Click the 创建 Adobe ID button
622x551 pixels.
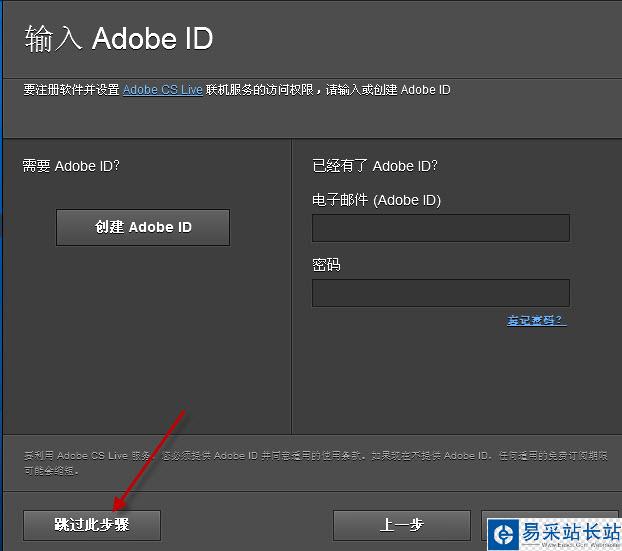point(143,227)
